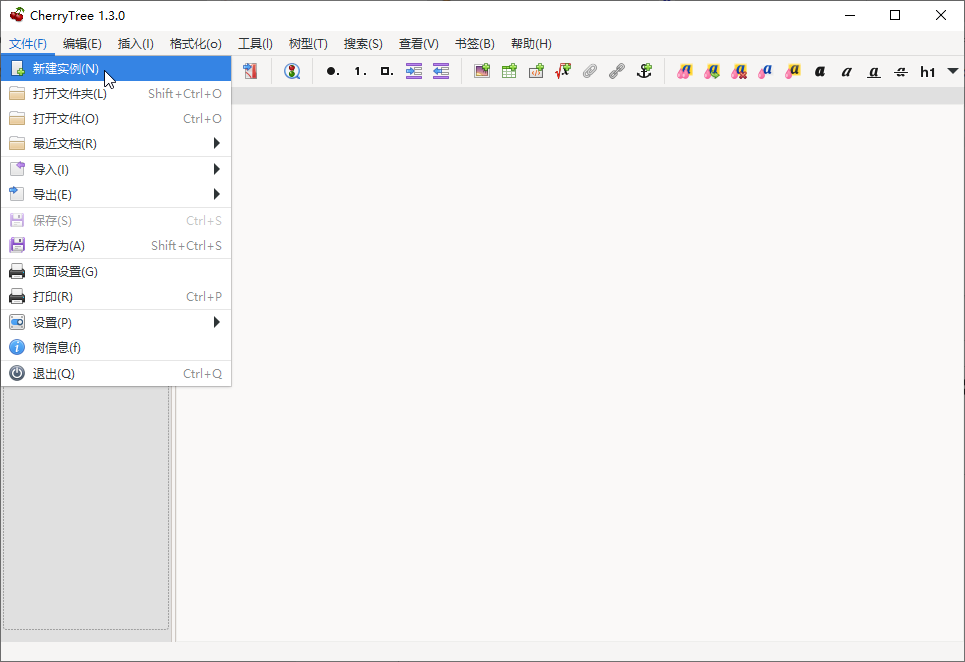Insert a codebox via toolbar icon
965x662 pixels.
536,71
